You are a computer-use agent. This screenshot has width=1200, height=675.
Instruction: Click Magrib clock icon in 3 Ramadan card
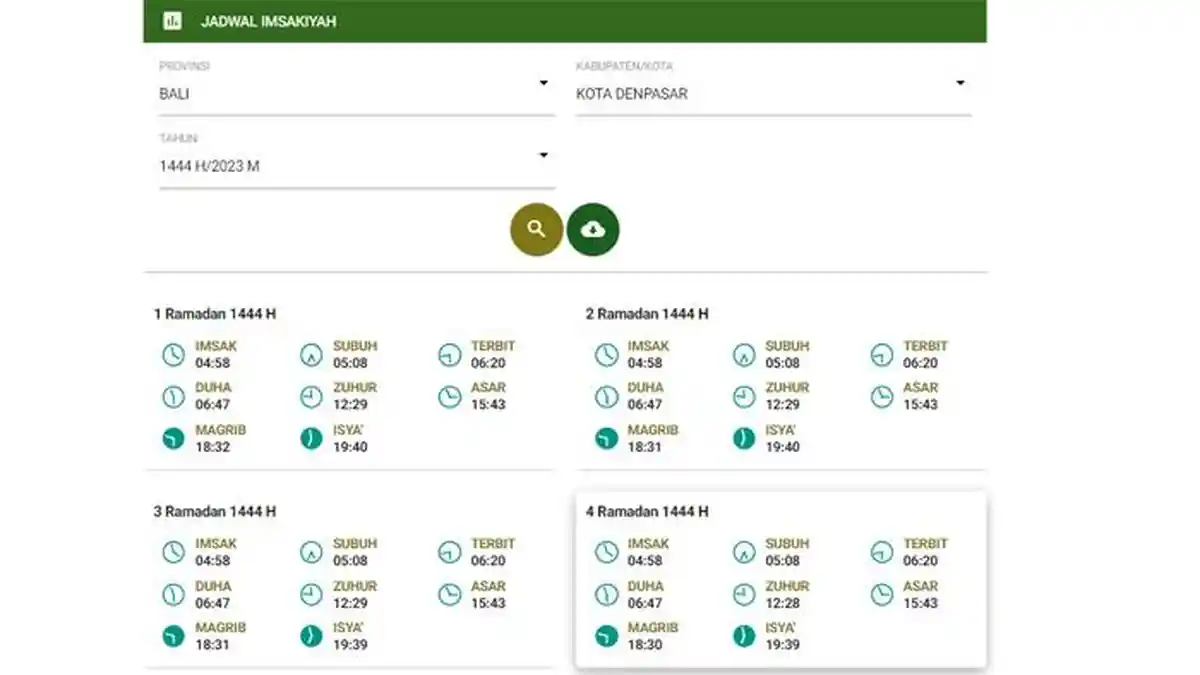point(174,636)
